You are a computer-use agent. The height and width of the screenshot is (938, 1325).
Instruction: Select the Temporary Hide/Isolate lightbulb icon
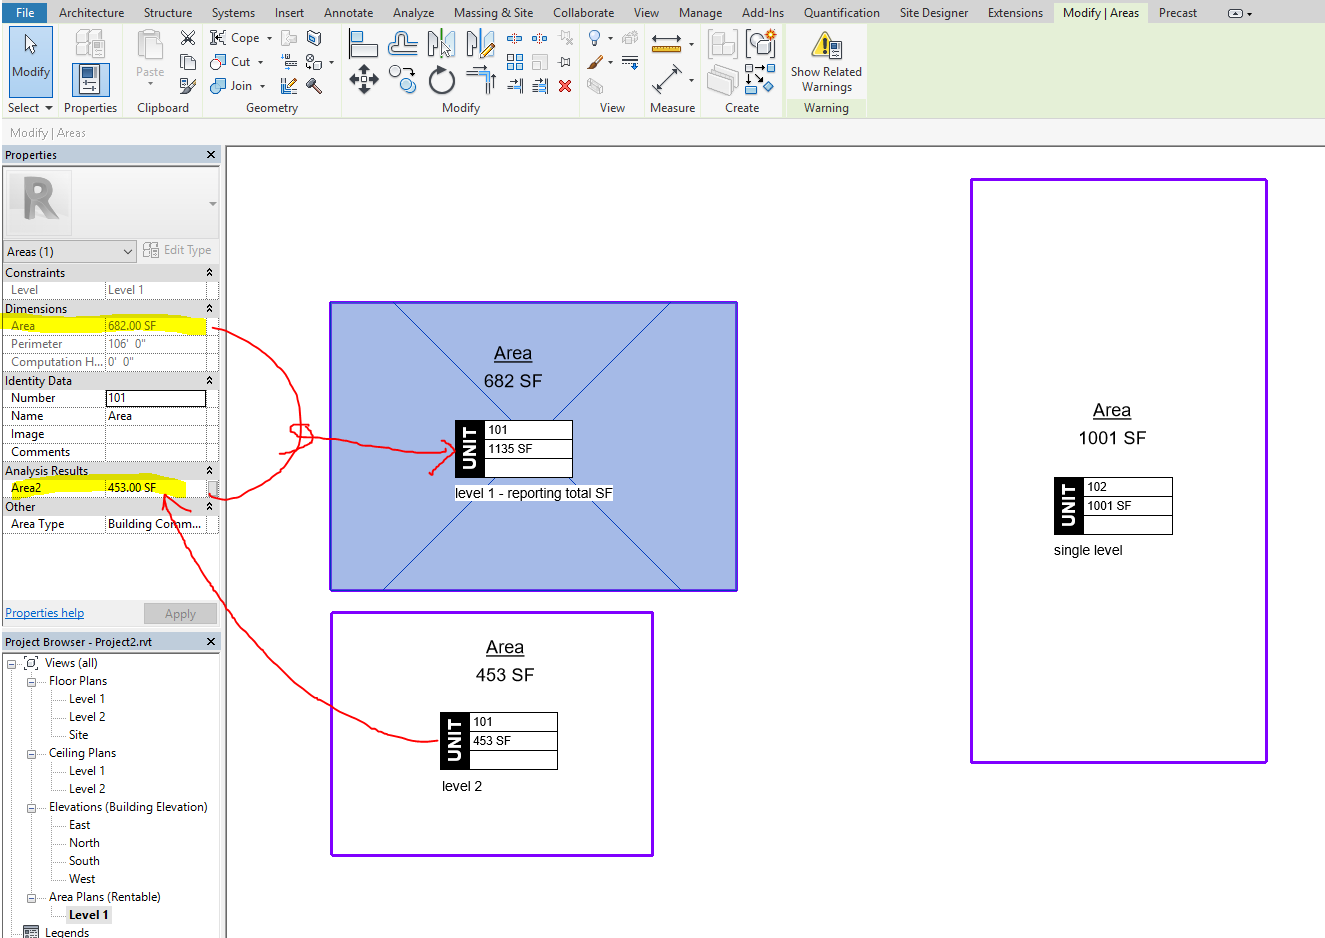point(593,39)
